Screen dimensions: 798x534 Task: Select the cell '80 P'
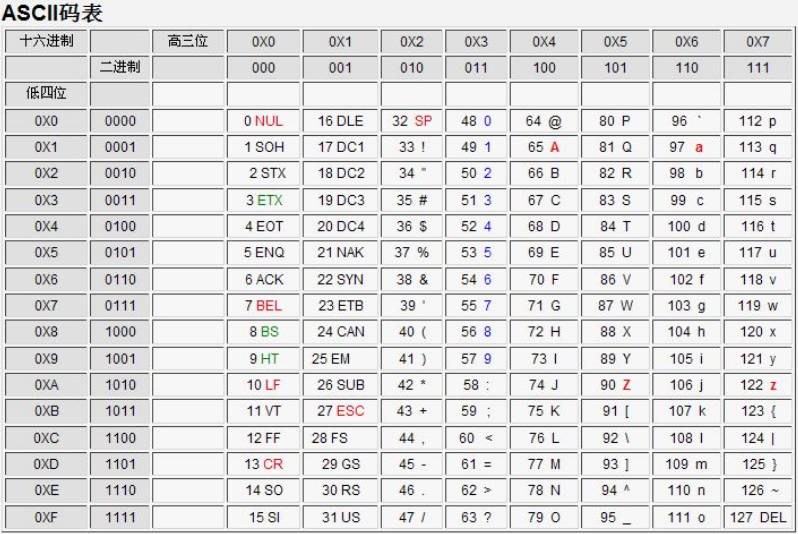(615, 121)
